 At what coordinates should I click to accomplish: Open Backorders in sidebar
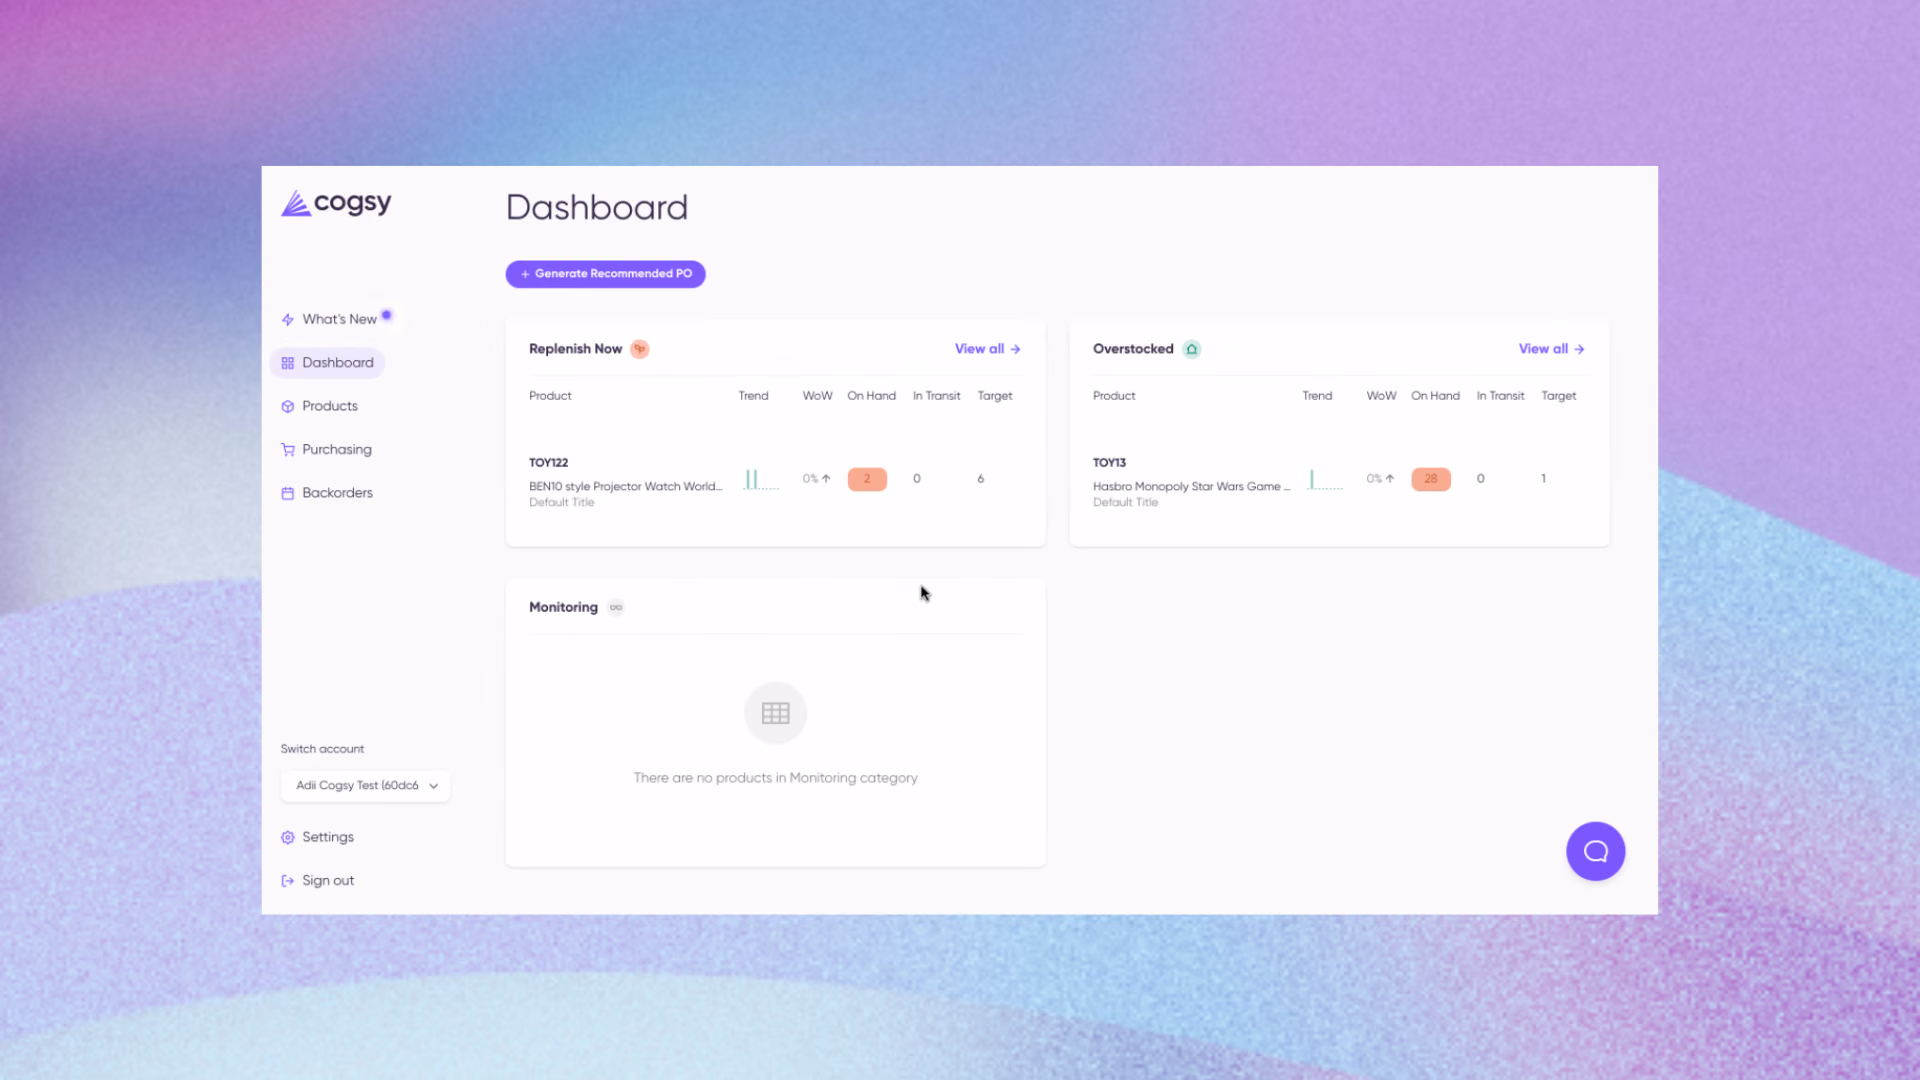point(327,493)
